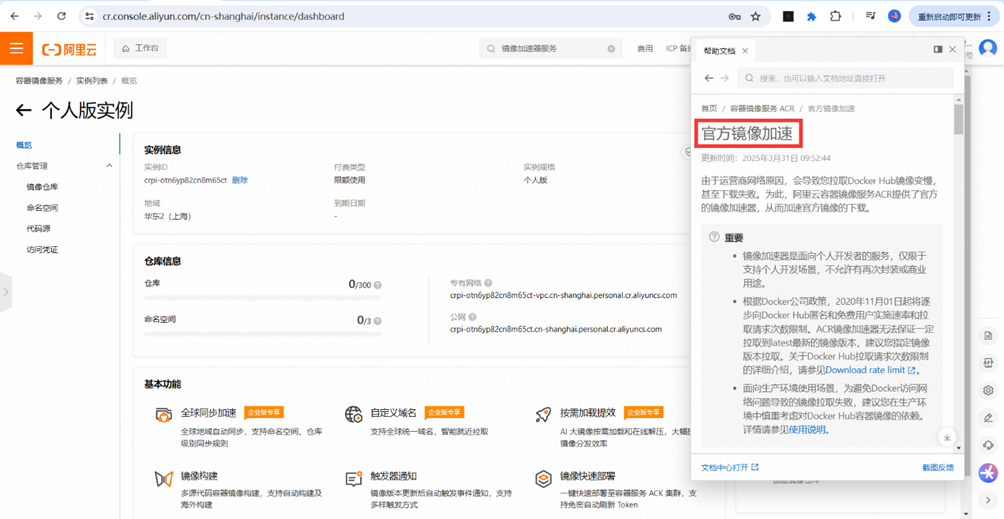Viewport: 1004px width, 519px height.
Task: Click 重新启动即可更新 update button
Action: (949, 17)
